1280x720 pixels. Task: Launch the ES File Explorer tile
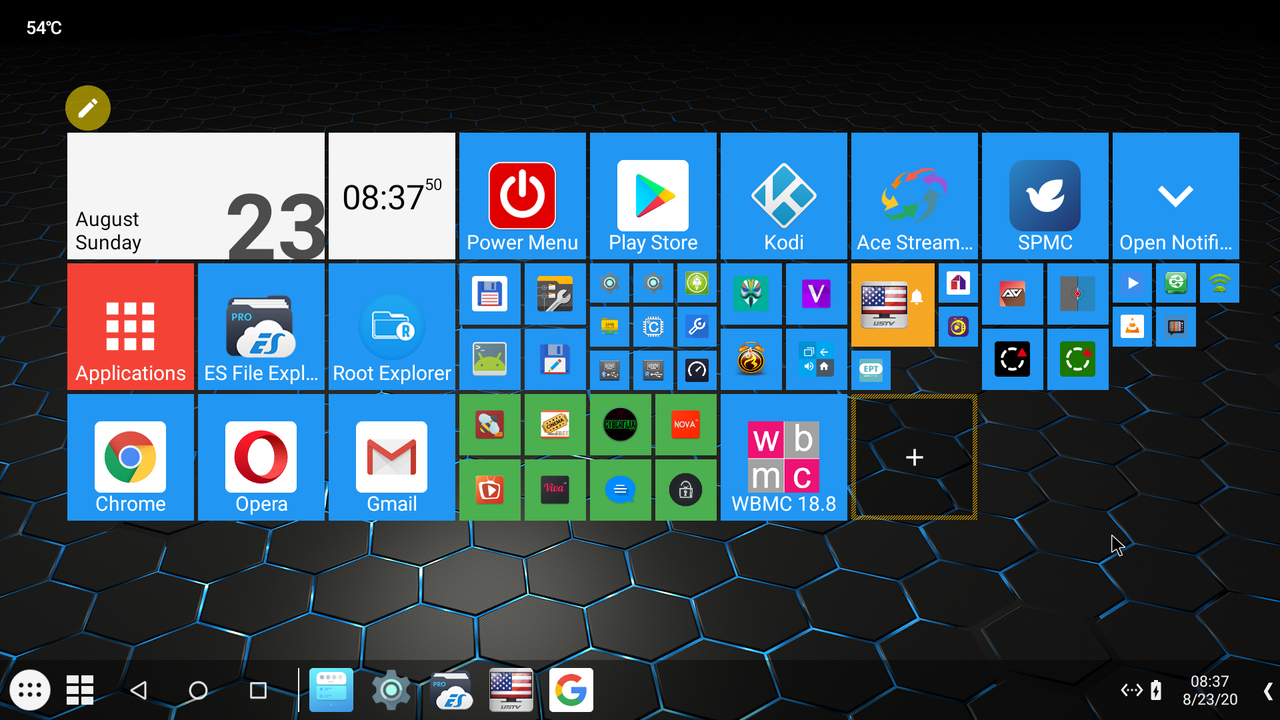(261, 327)
